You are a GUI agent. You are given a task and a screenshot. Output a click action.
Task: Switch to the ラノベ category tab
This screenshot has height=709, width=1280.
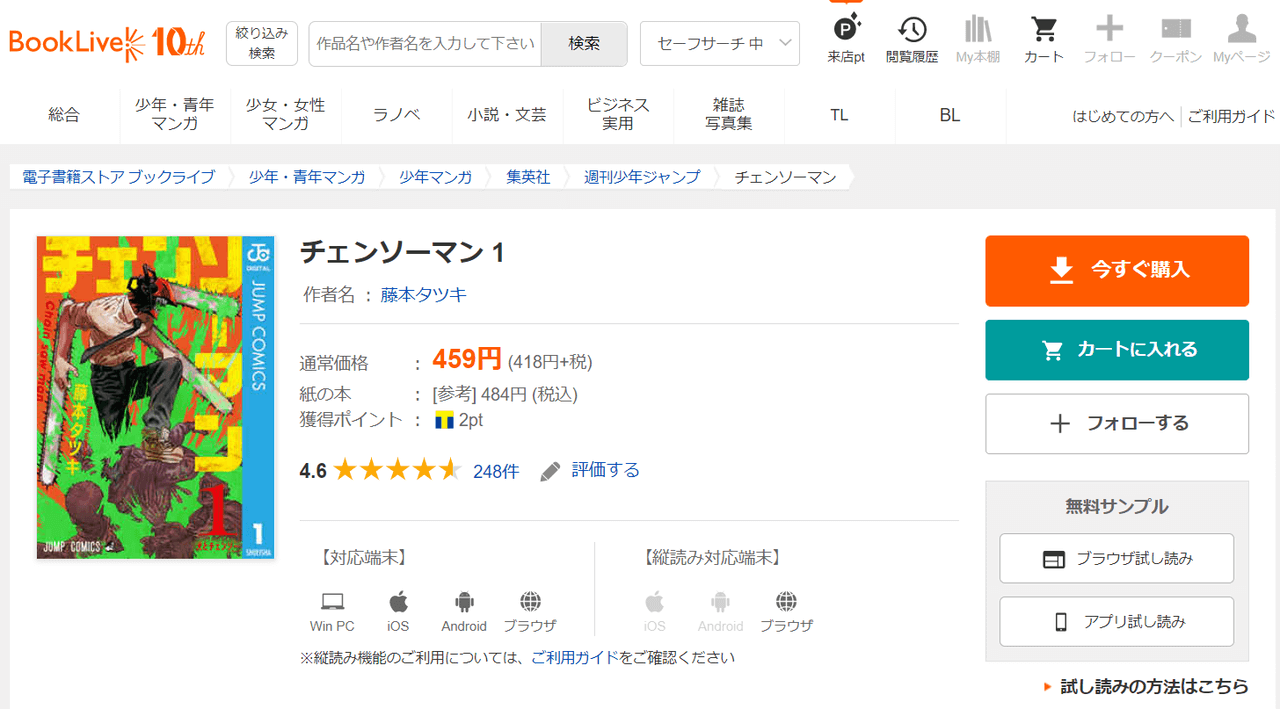397,115
